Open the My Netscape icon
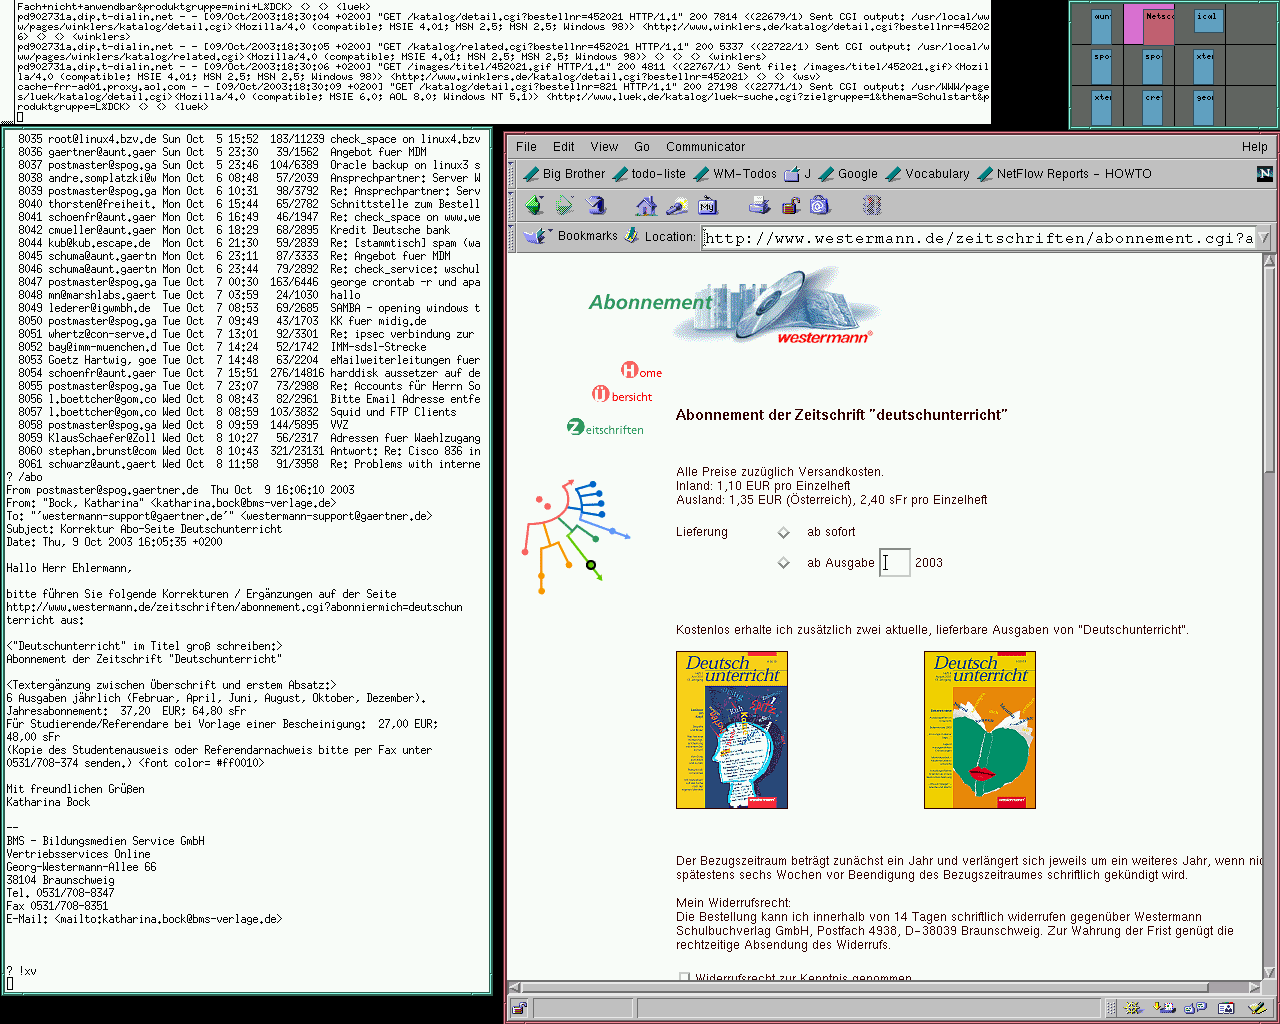This screenshot has width=1280, height=1024. (708, 205)
